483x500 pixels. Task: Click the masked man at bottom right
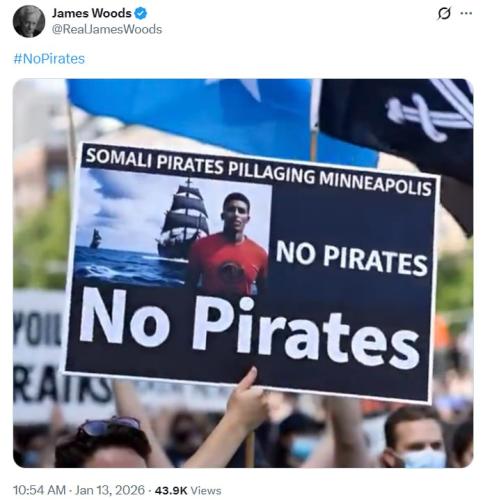415,438
